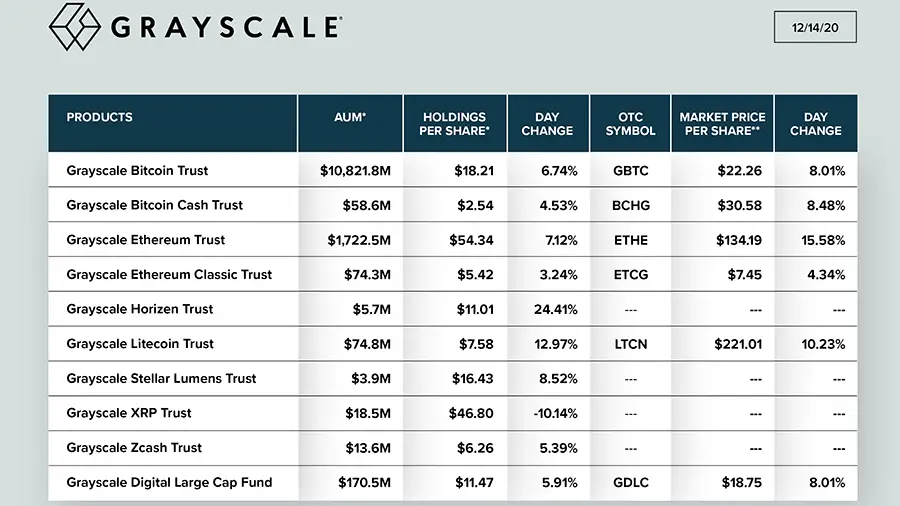Click the Holdings Per Share header
The width and height of the screenshot is (900, 506).
pyautogui.click(x=454, y=124)
